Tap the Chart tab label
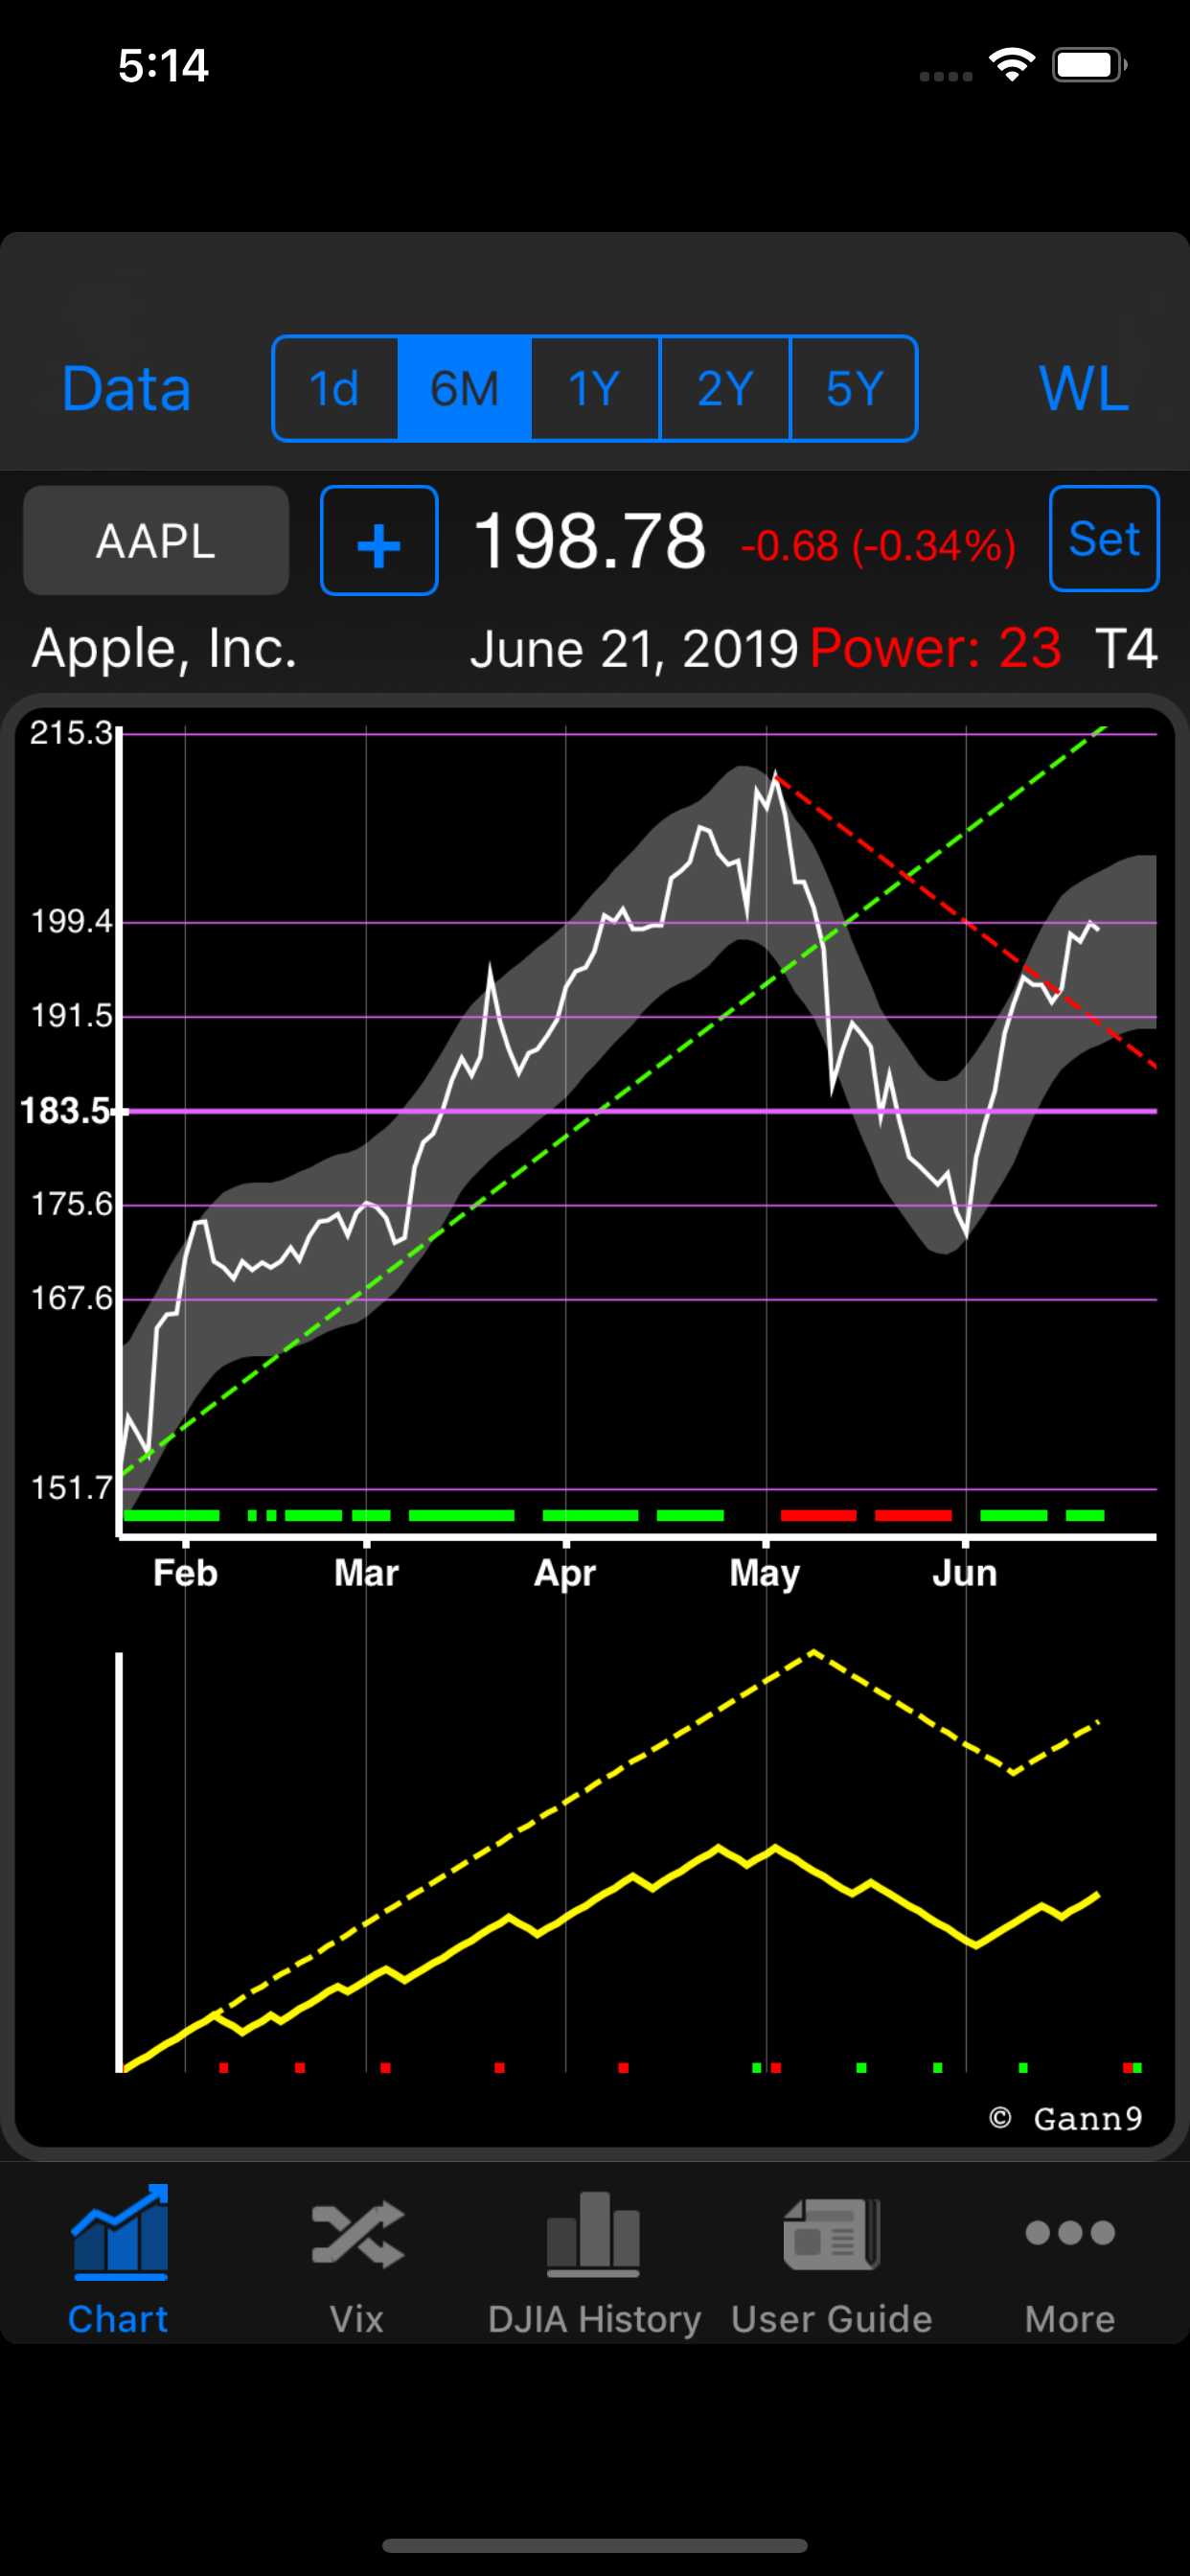 coord(118,2319)
